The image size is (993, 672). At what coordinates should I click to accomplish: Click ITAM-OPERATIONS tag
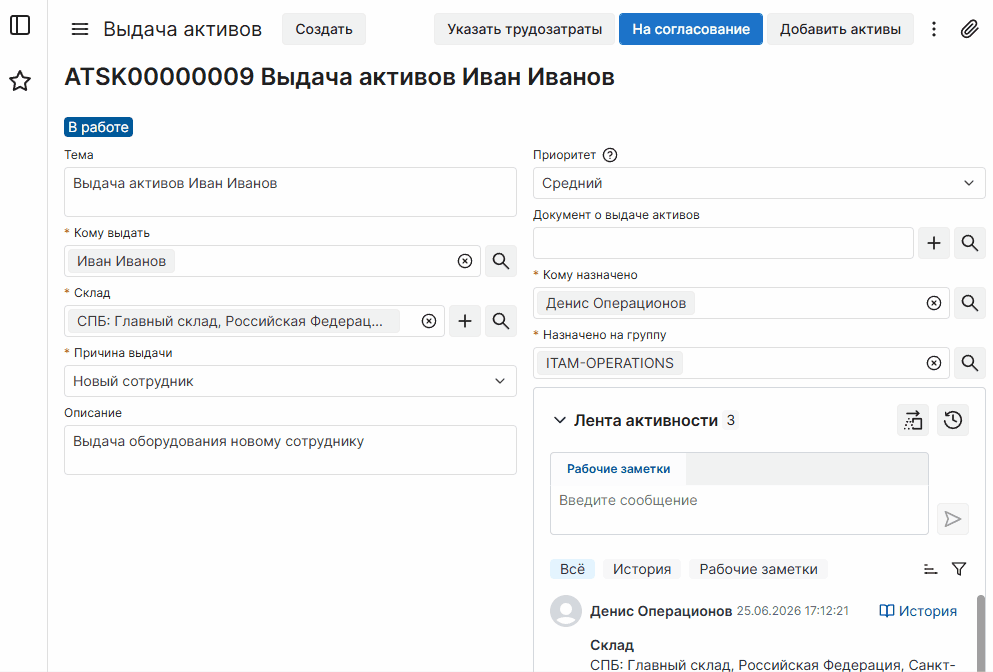[x=610, y=363]
